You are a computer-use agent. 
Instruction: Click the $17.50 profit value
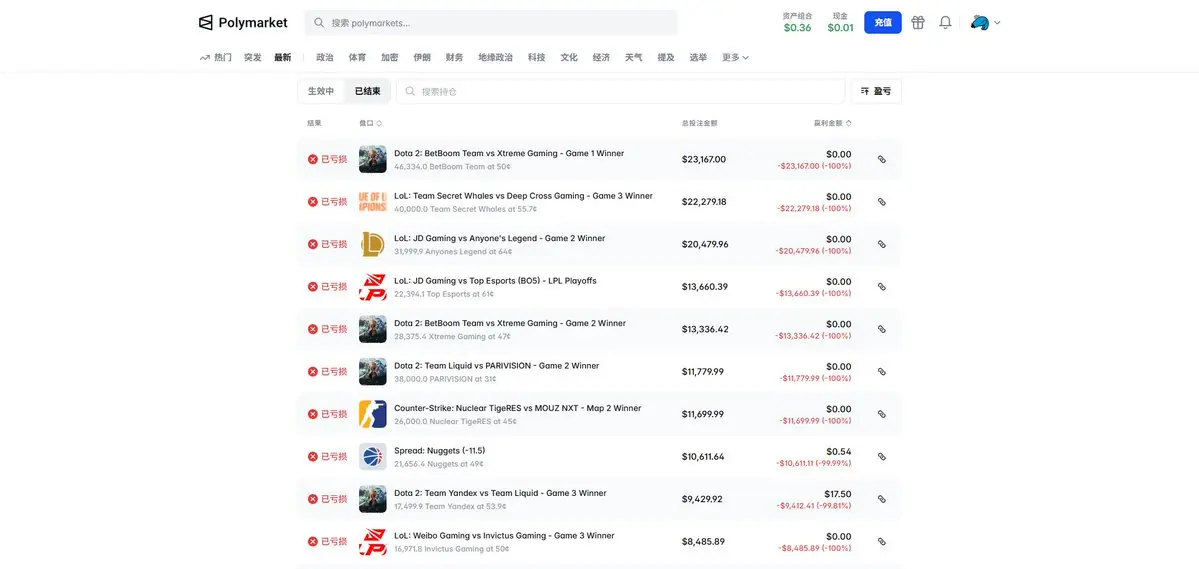click(x=839, y=494)
